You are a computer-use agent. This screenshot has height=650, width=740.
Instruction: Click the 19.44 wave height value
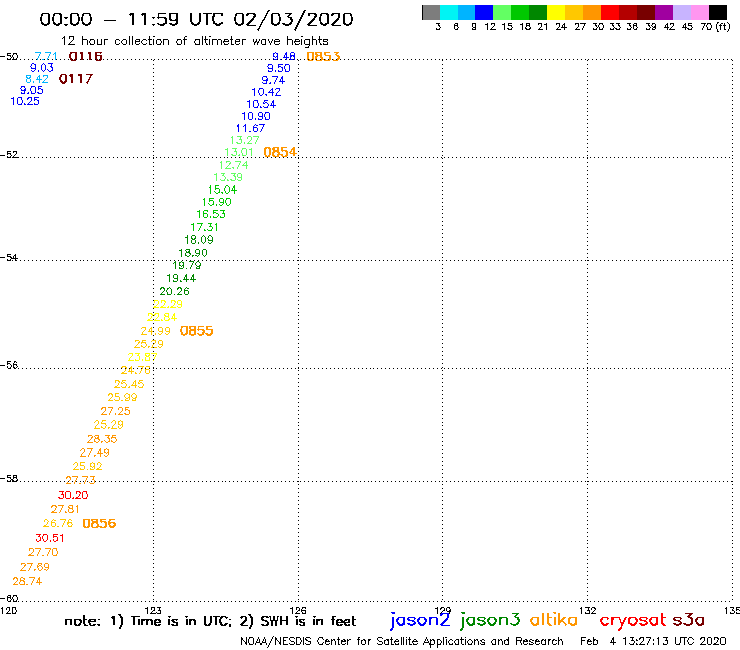pyautogui.click(x=181, y=278)
